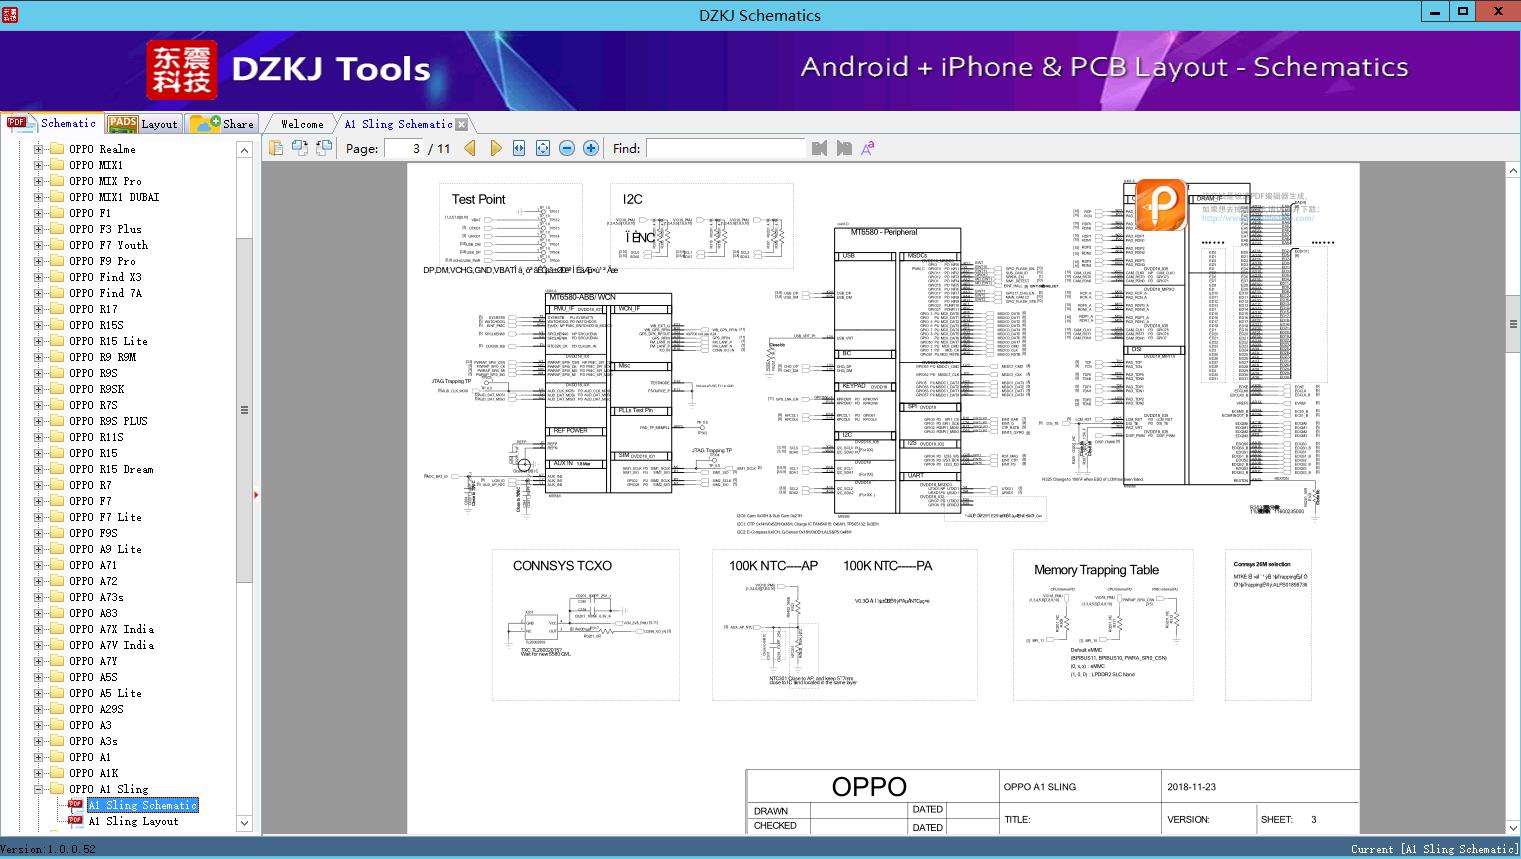Find next search match
1521x859 pixels.
click(844, 148)
